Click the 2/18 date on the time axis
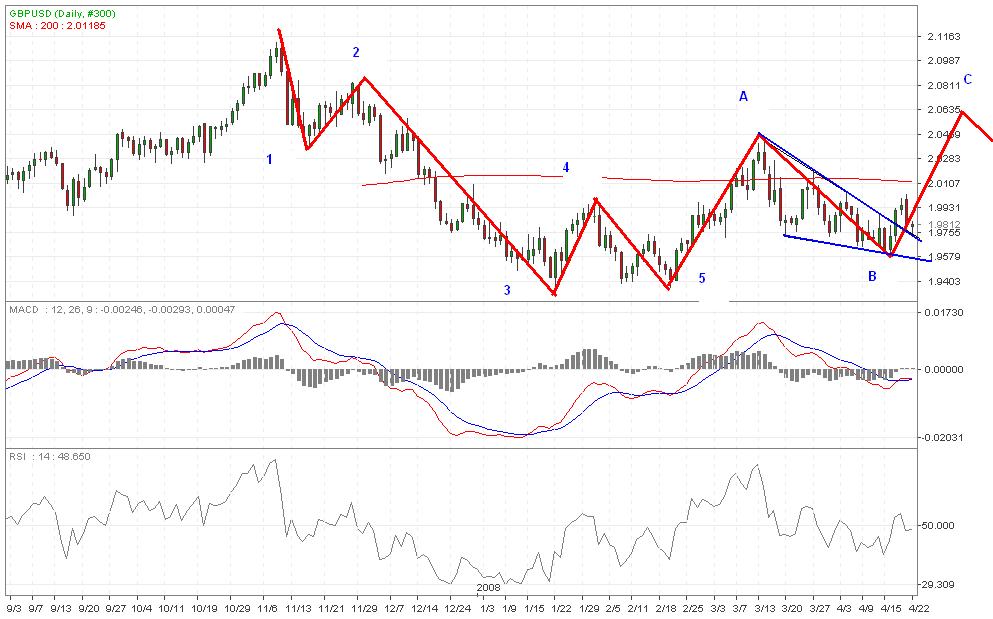 tap(665, 608)
